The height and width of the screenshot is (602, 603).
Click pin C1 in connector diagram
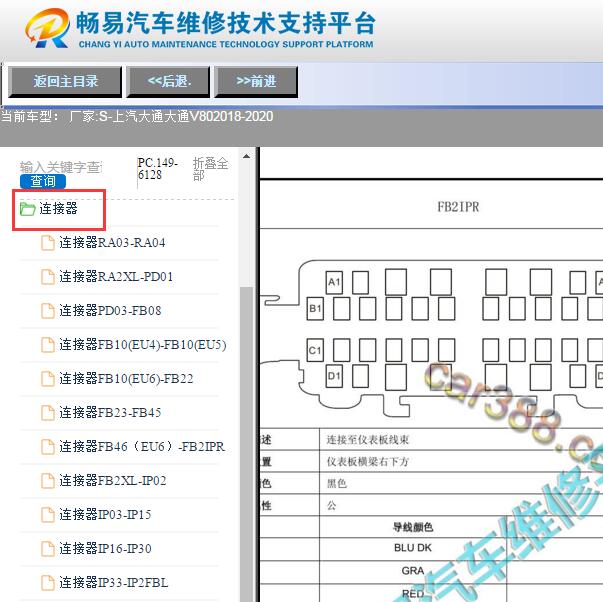[x=315, y=350]
